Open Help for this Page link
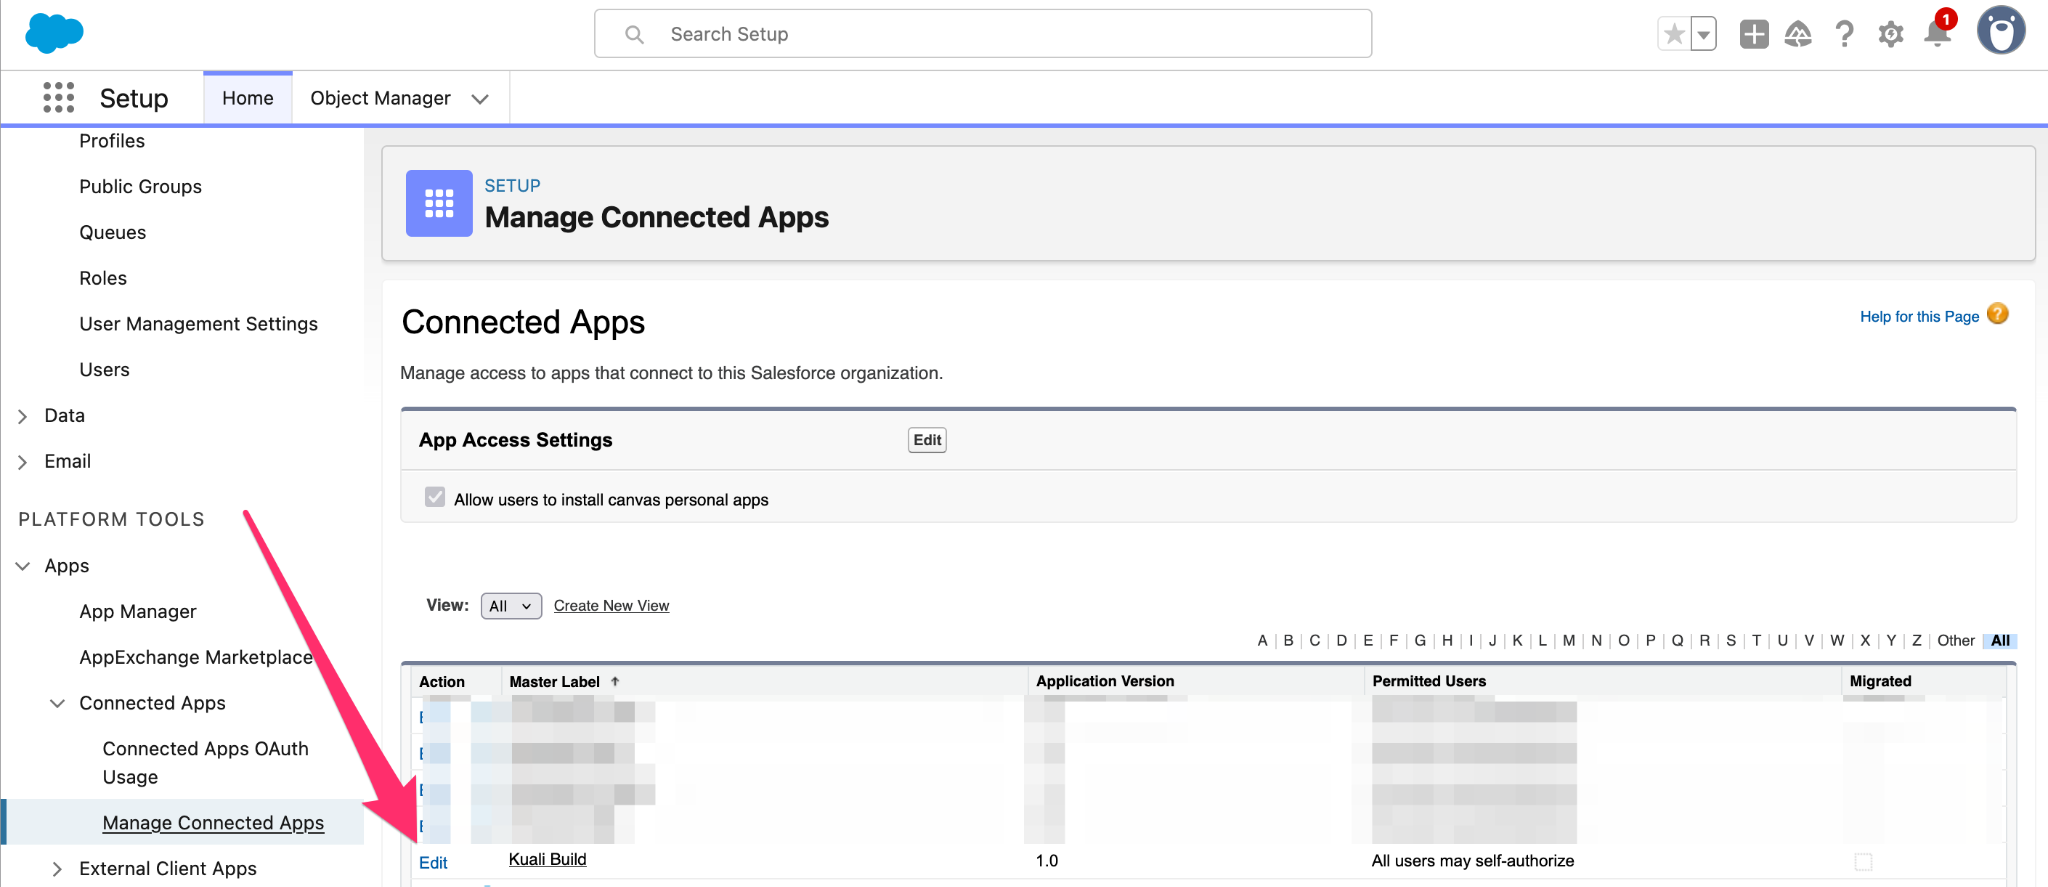The image size is (2048, 887). point(1919,316)
